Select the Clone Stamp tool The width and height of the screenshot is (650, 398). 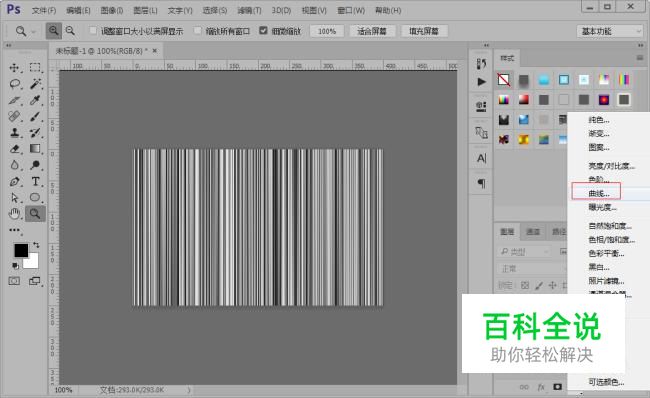point(15,133)
